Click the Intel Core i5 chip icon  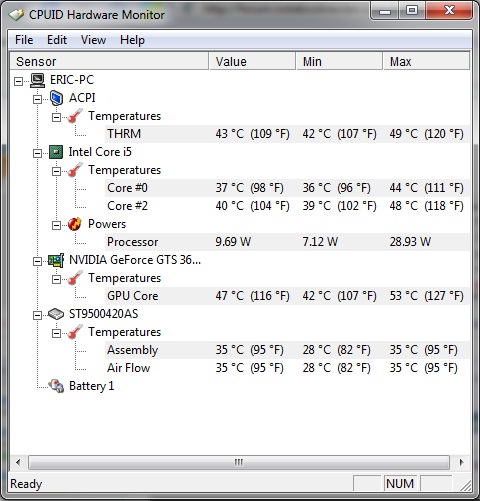[x=56, y=152]
